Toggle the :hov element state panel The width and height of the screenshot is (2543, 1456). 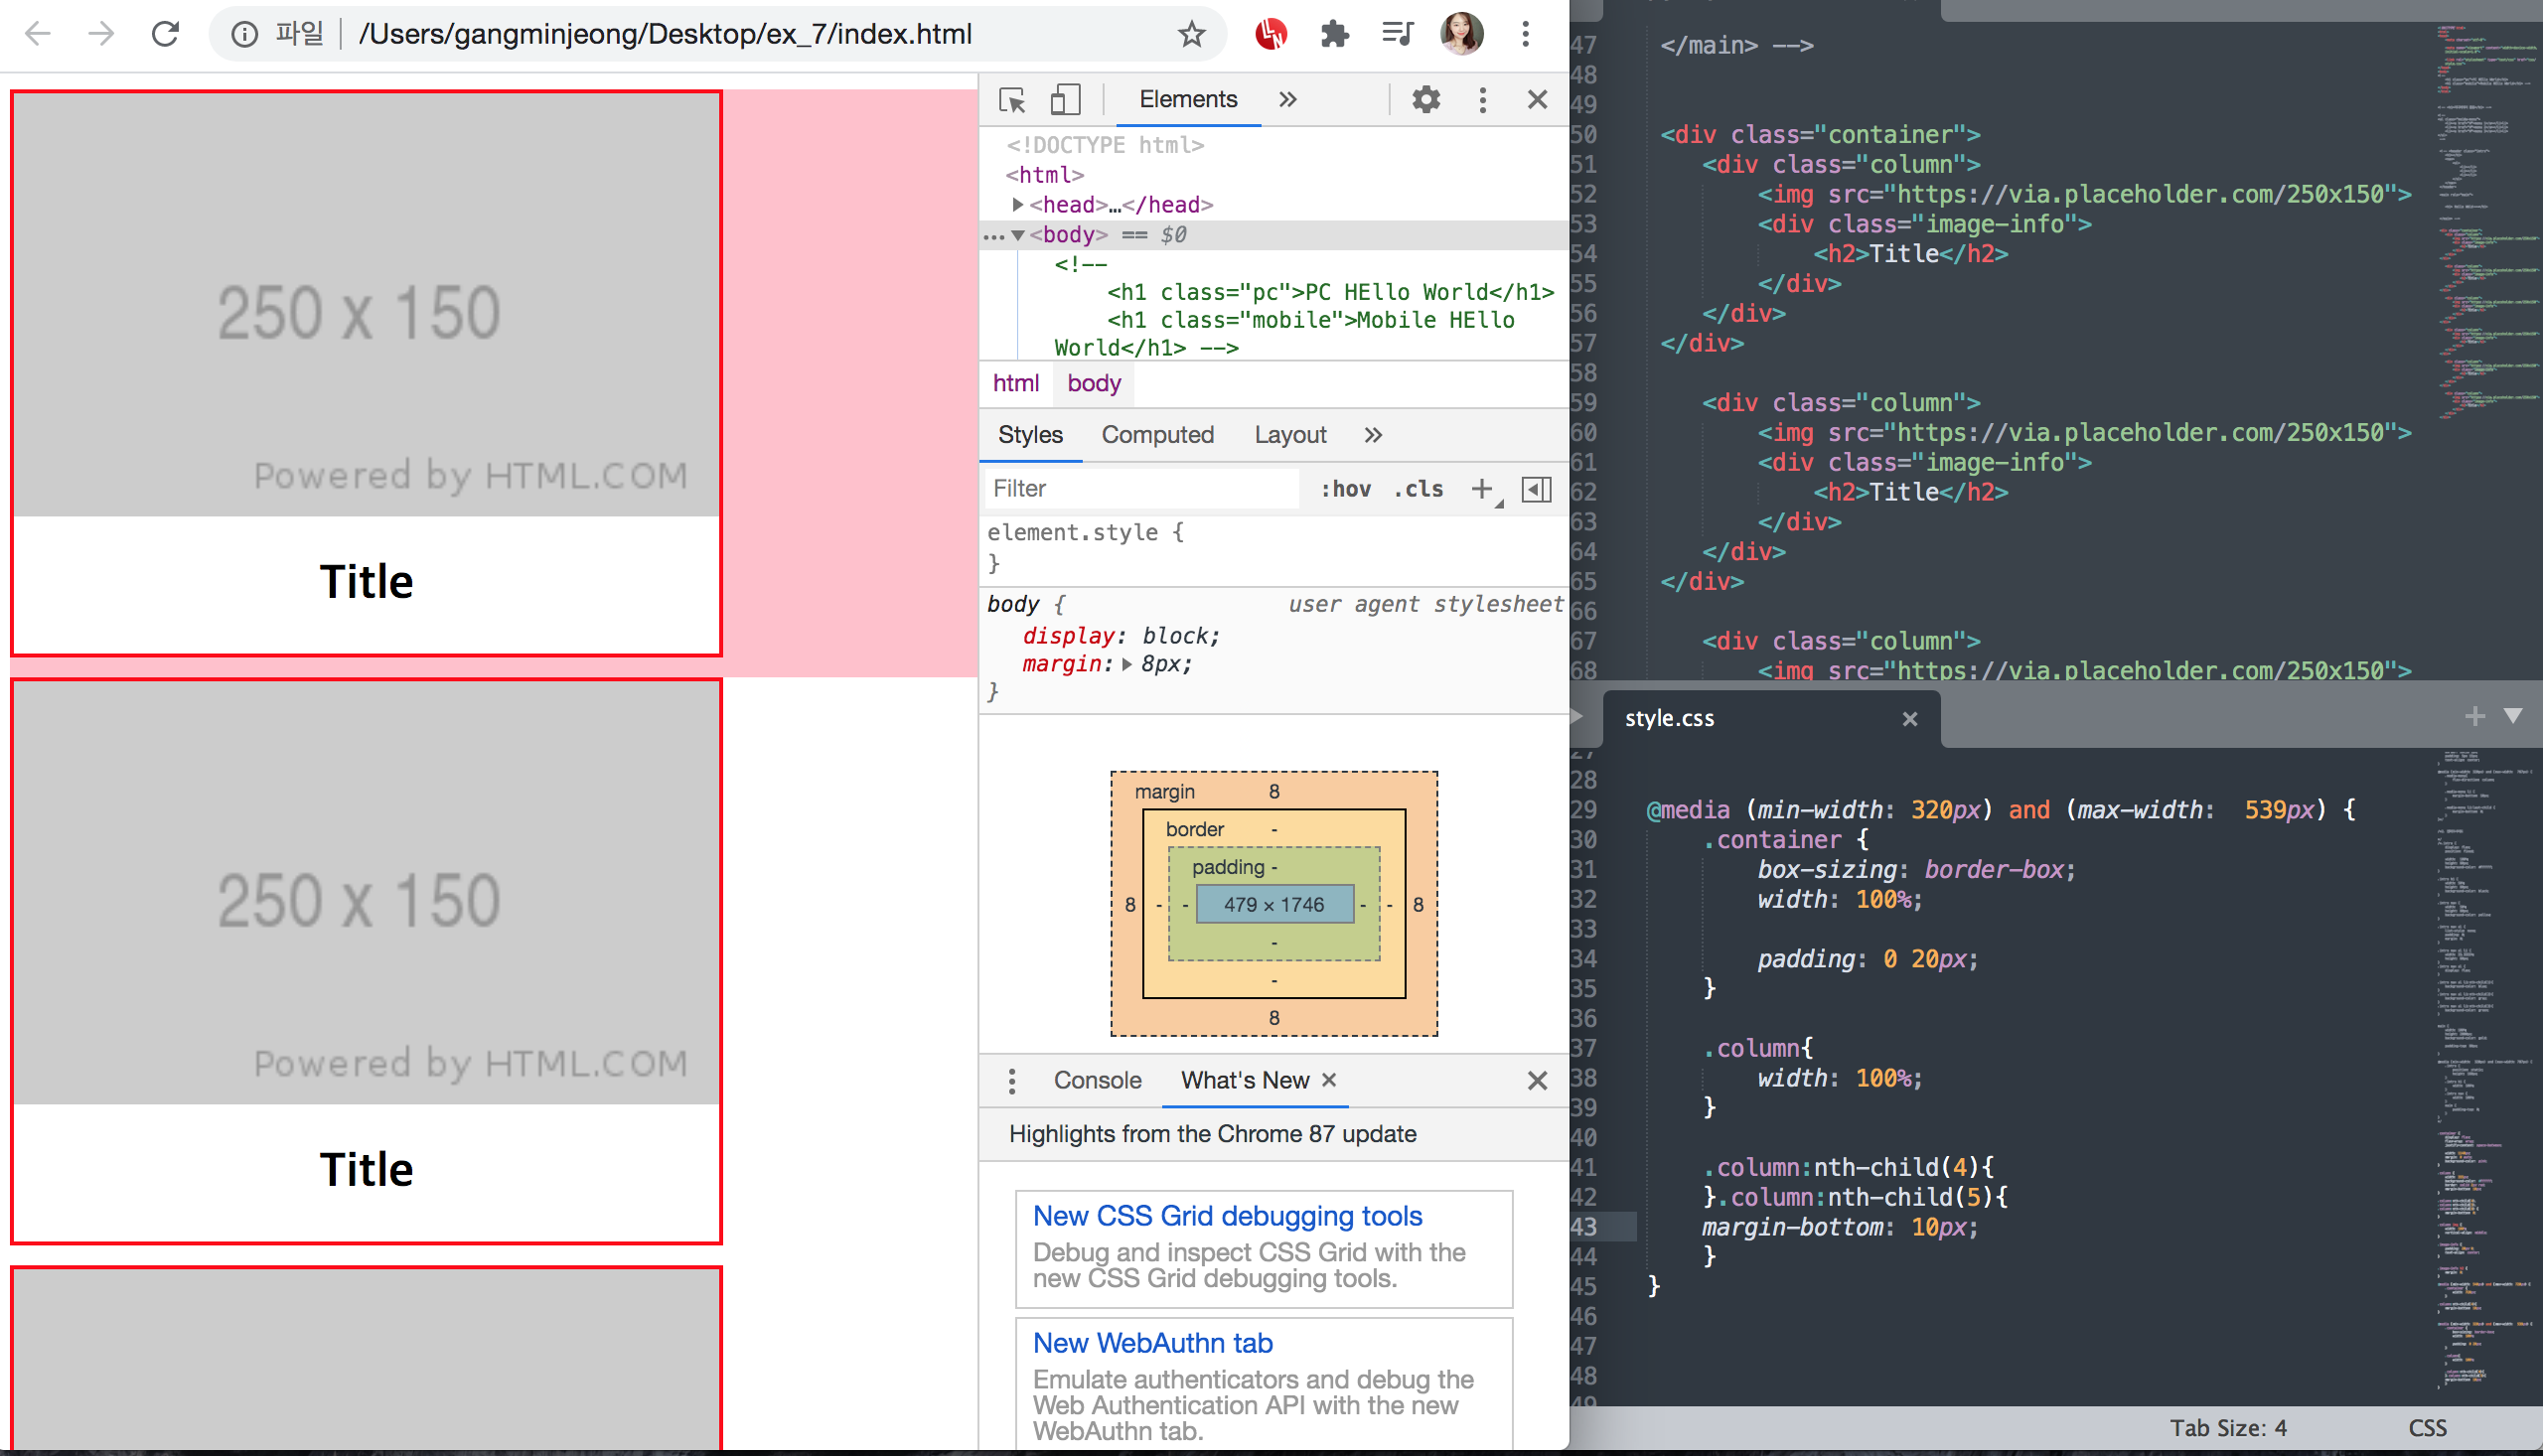[1345, 489]
